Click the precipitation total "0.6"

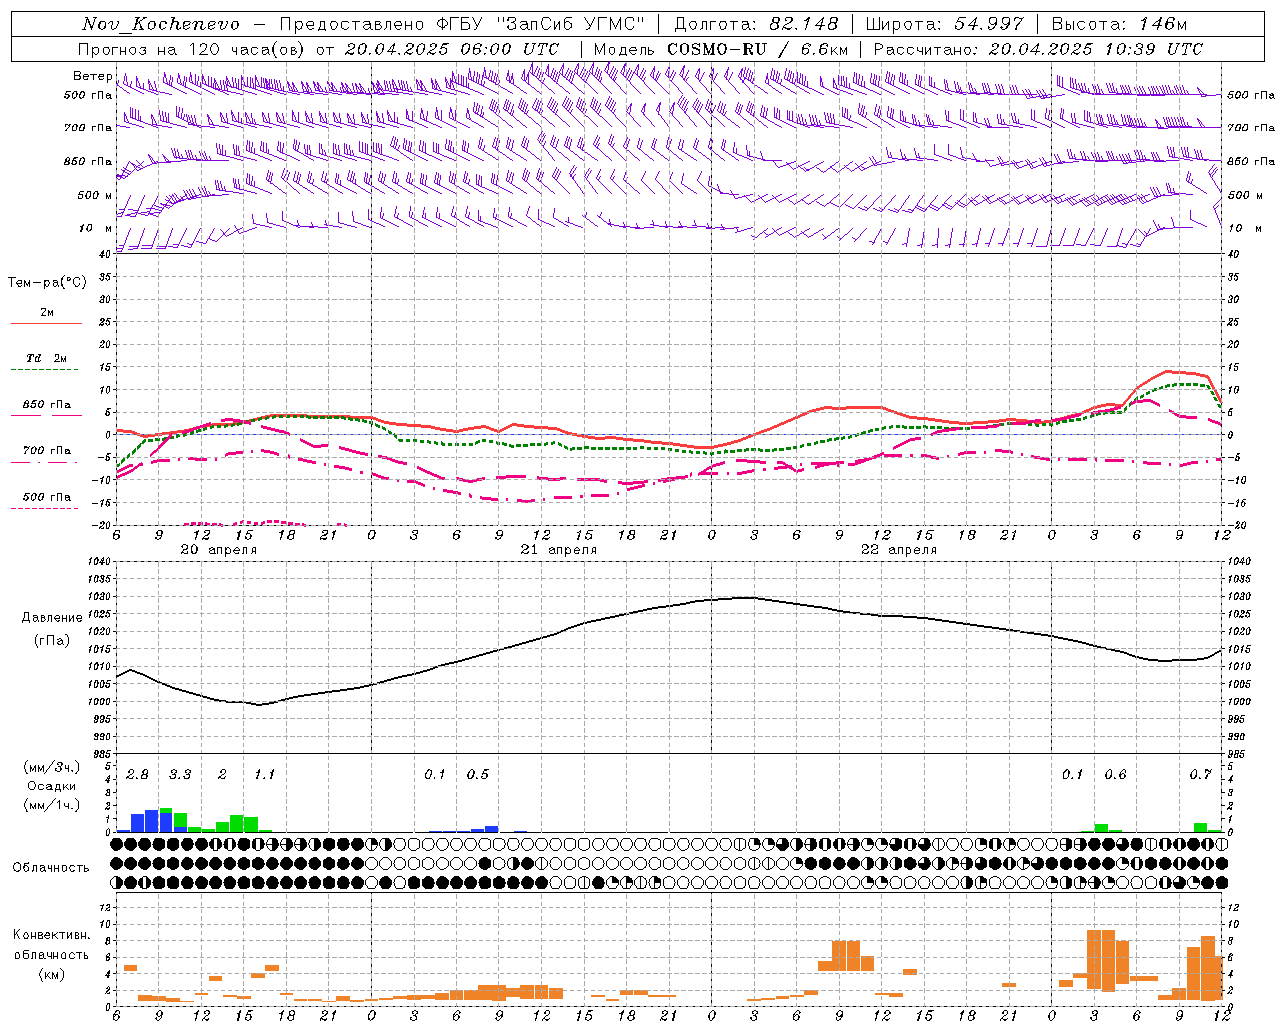coord(1115,775)
